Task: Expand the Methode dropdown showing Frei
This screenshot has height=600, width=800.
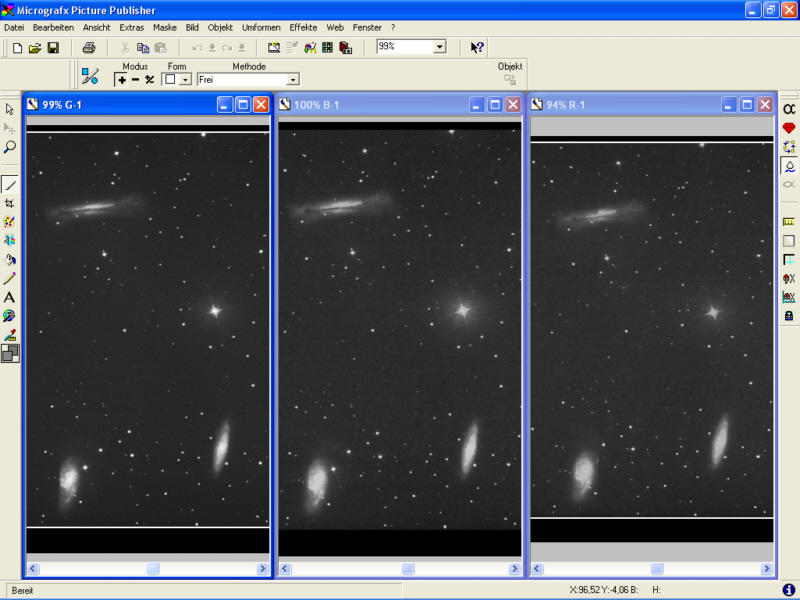Action: click(x=292, y=79)
